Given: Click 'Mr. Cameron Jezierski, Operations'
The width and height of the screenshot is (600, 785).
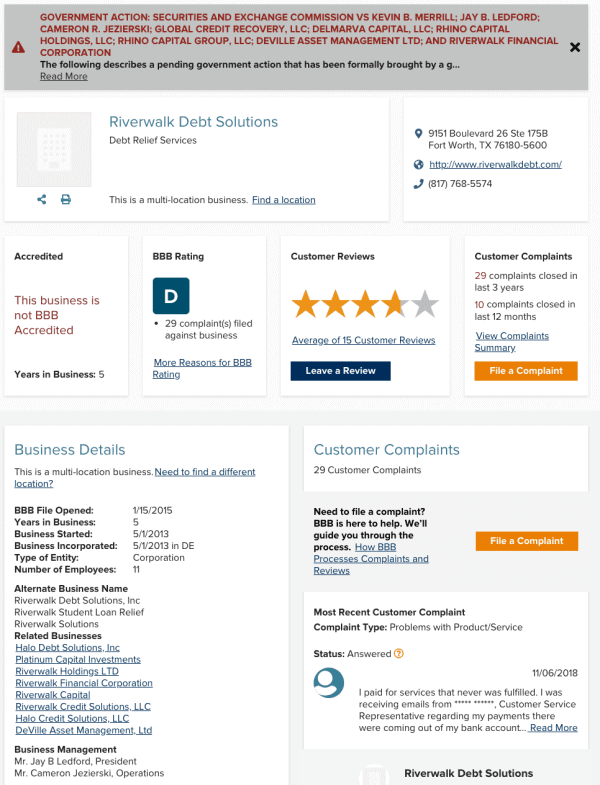Looking at the screenshot, I should point(89,773).
